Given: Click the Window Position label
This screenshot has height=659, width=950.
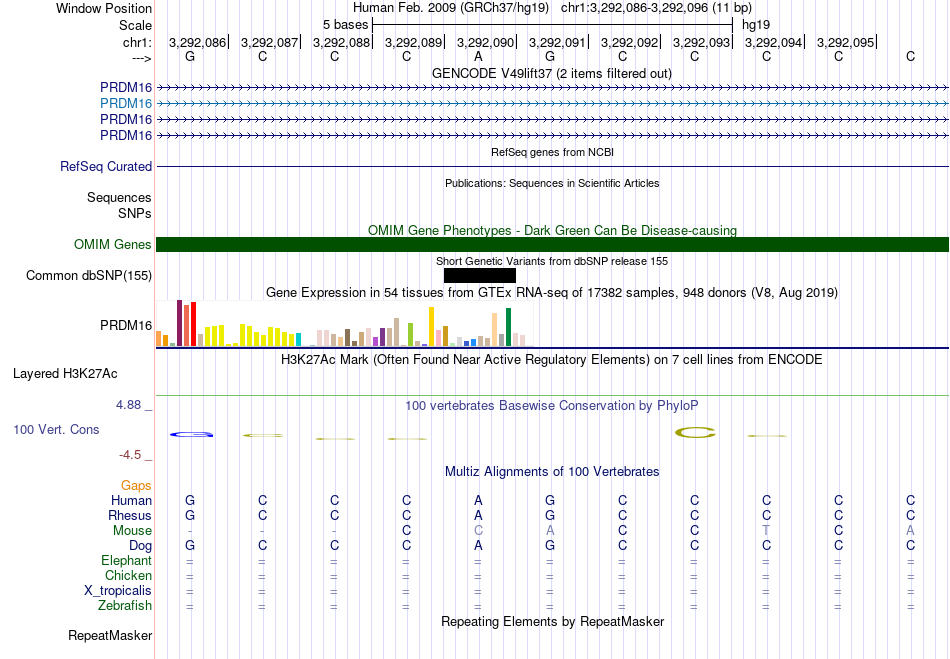Looking at the screenshot, I should (104, 8).
